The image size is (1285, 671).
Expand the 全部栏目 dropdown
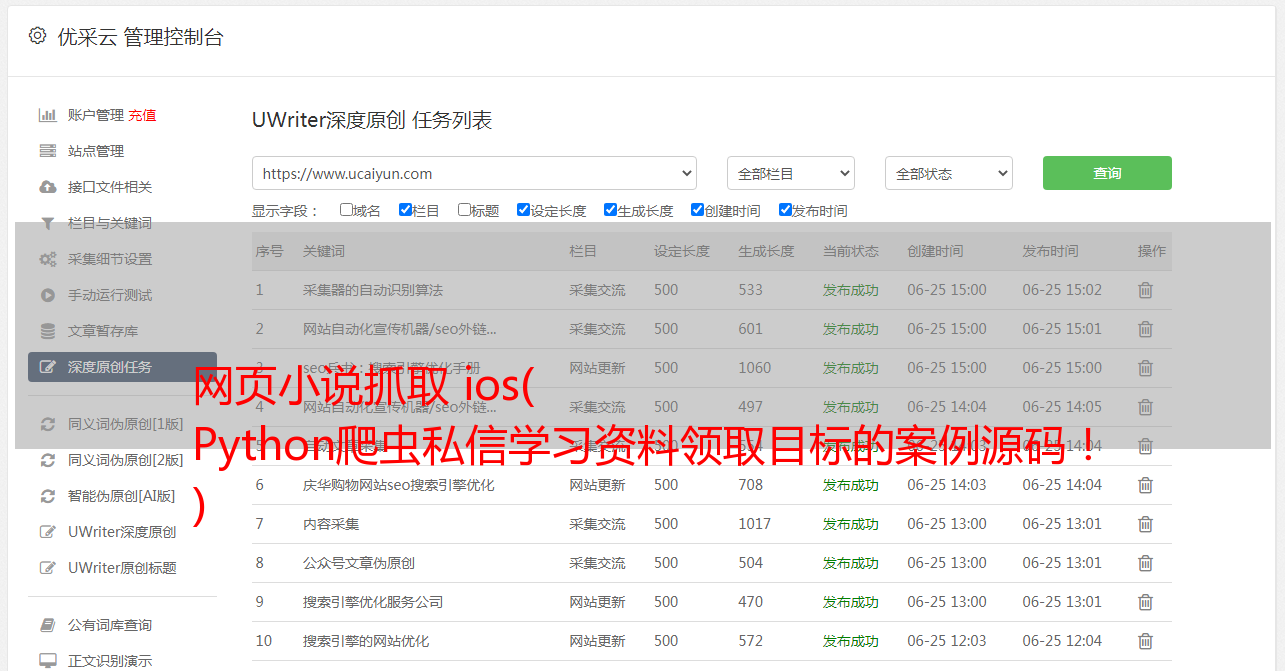(790, 173)
